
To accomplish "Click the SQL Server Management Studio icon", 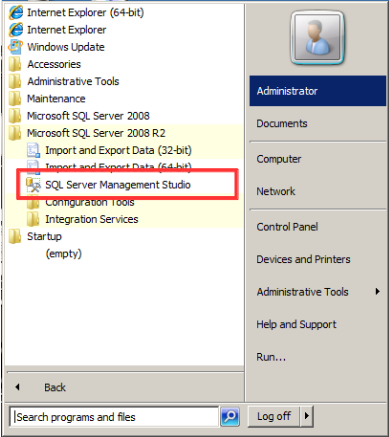I will [x=33, y=185].
